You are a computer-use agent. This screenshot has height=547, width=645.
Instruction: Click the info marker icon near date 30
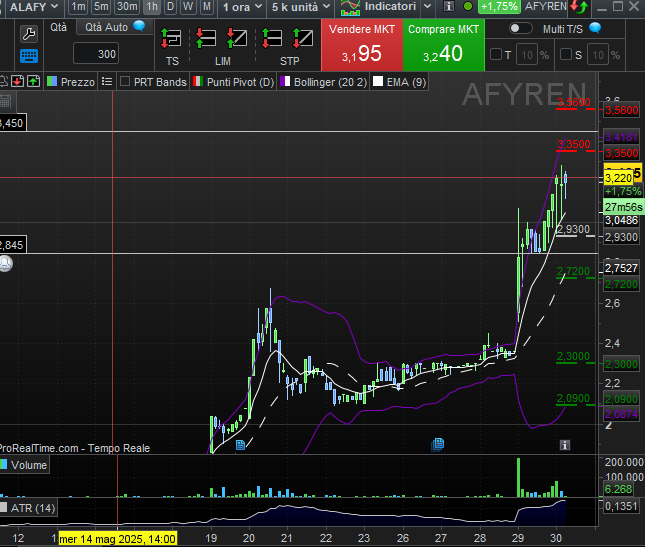pos(564,444)
